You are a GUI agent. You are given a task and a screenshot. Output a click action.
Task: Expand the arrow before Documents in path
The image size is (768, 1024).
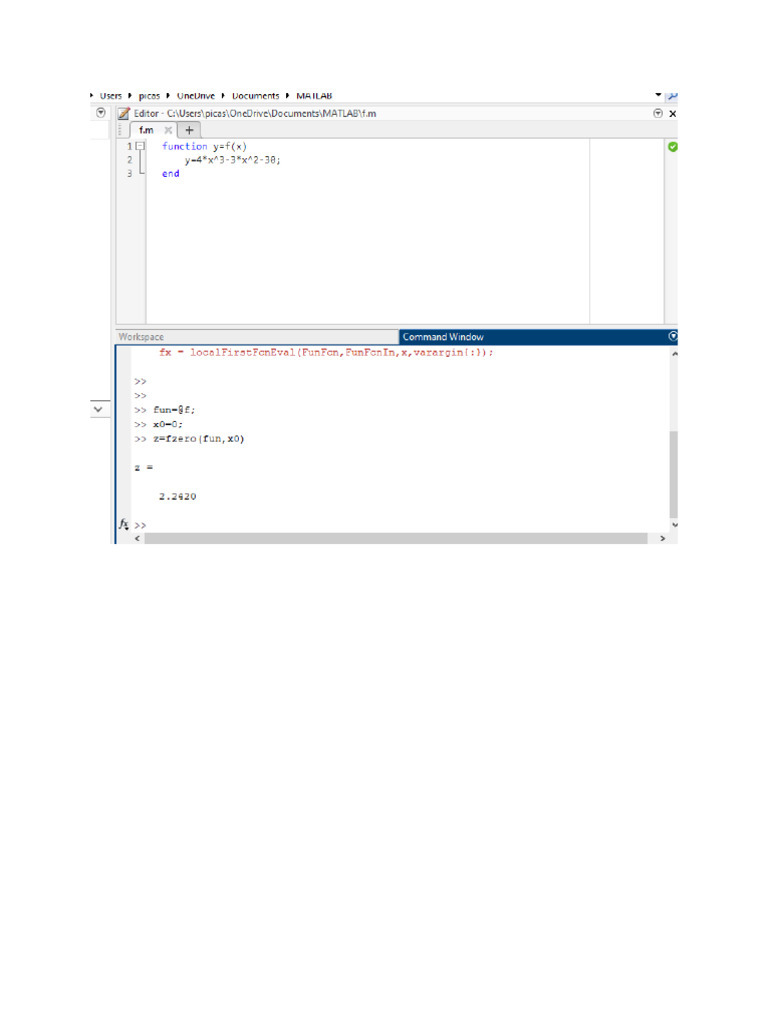223,96
